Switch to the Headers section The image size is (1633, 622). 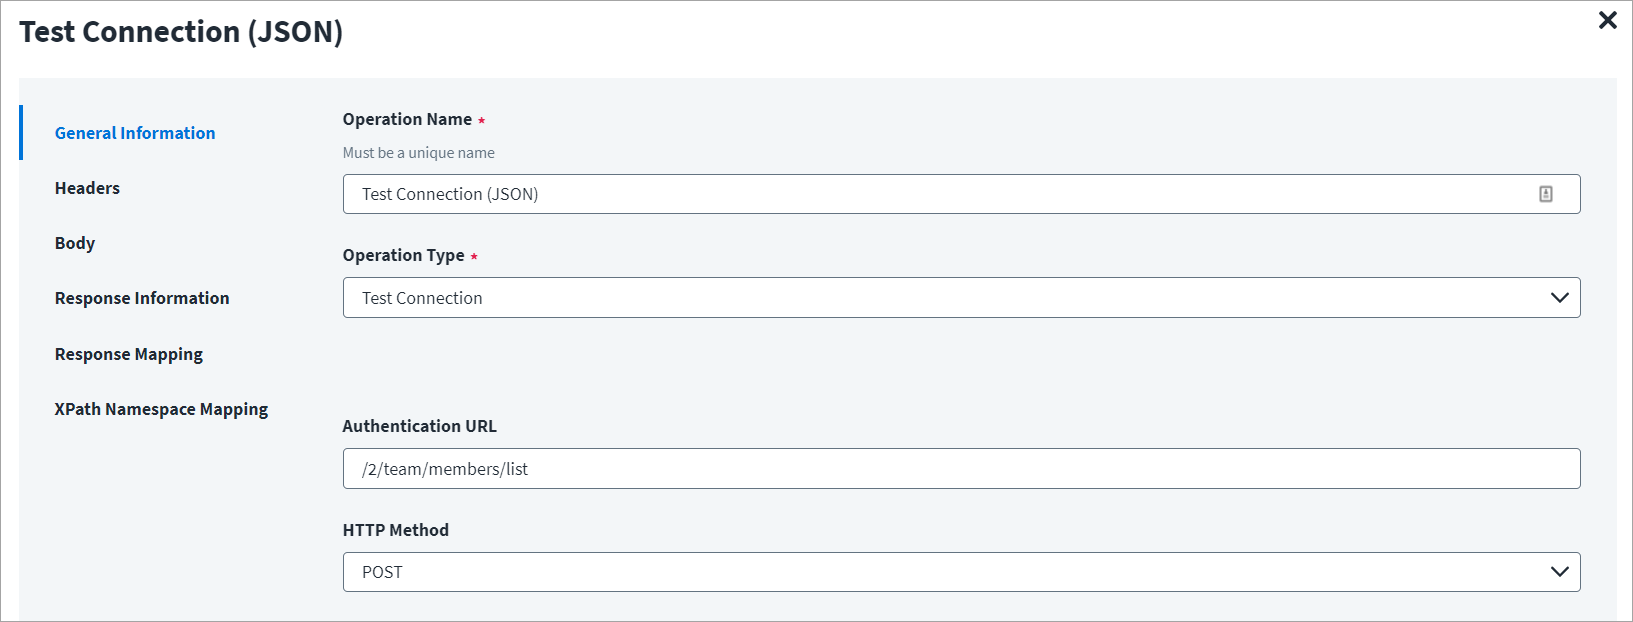coord(87,188)
